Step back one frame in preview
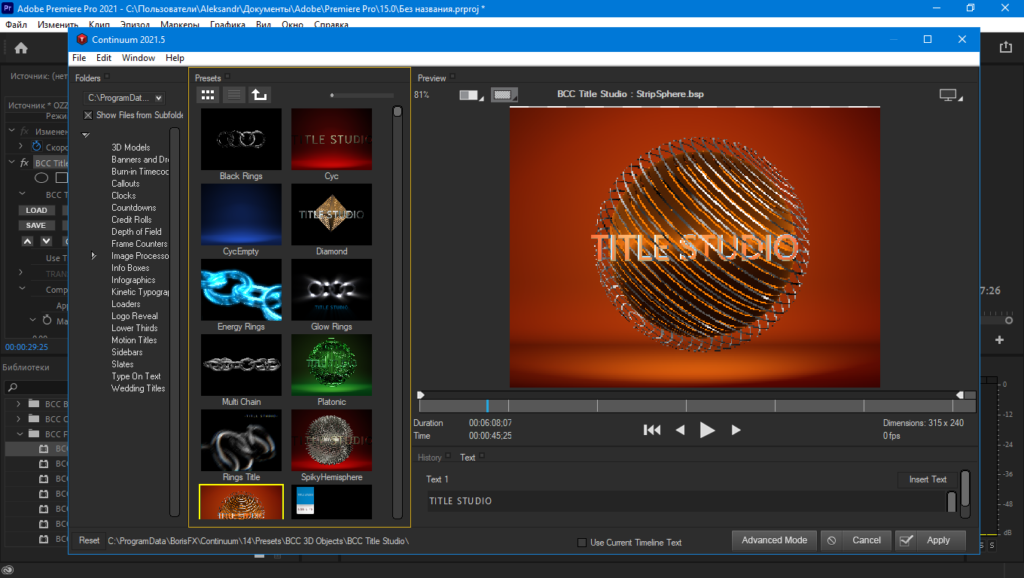This screenshot has height=578, width=1024. [680, 430]
